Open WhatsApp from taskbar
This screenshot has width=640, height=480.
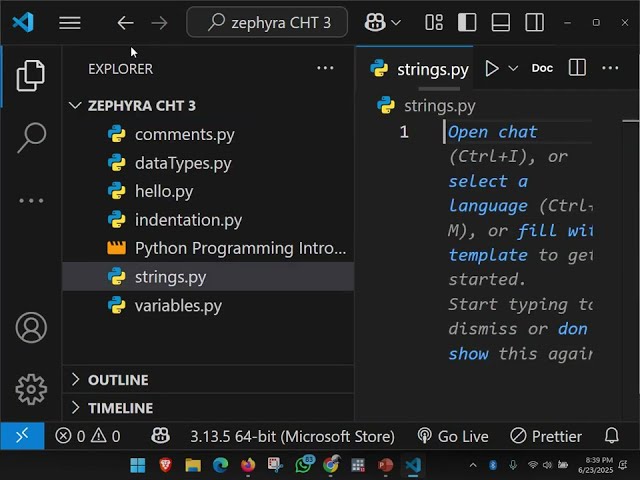[304, 464]
